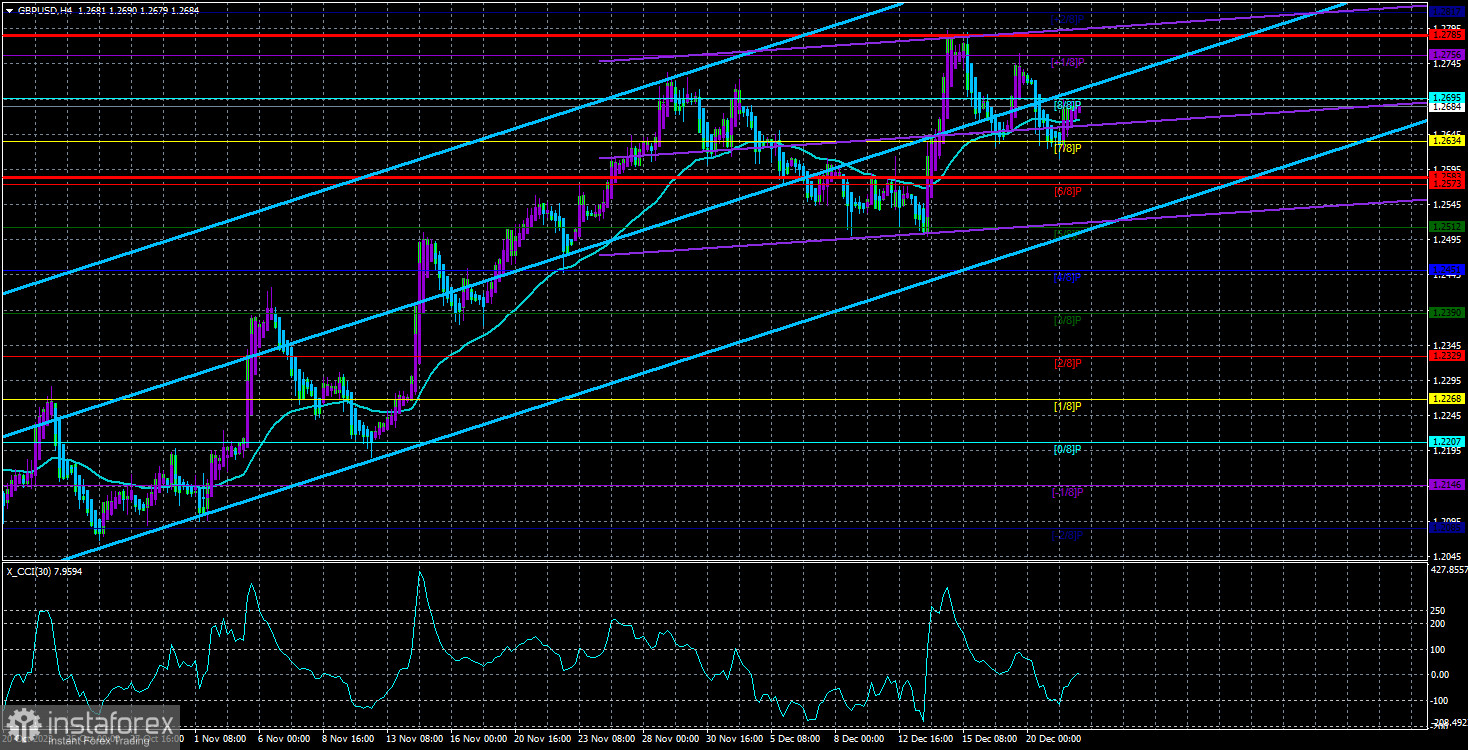
Task: Click the purple 1.2756 price tag
Action: [x=1447, y=54]
